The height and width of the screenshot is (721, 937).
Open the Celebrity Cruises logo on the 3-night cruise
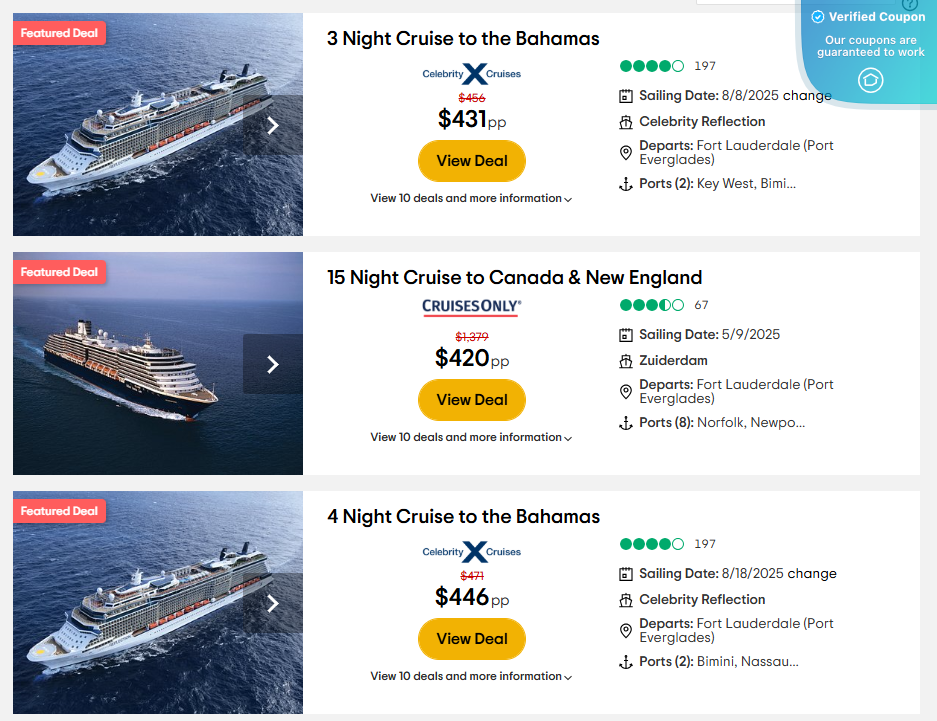click(471, 73)
